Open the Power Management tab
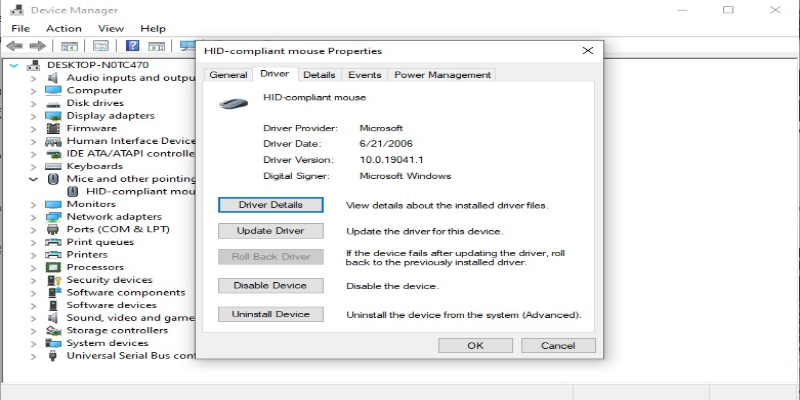Image resolution: width=800 pixels, height=400 pixels. 442,75
